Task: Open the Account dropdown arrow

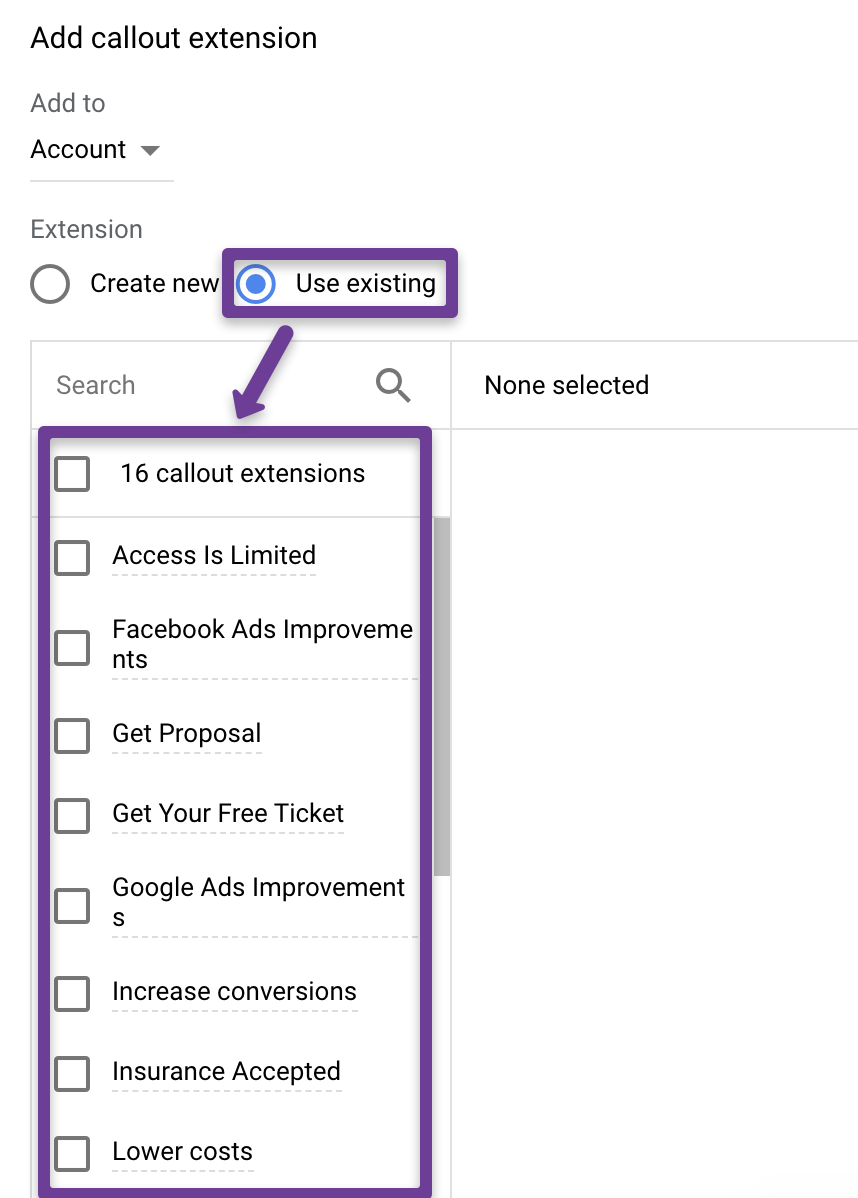Action: [x=151, y=151]
